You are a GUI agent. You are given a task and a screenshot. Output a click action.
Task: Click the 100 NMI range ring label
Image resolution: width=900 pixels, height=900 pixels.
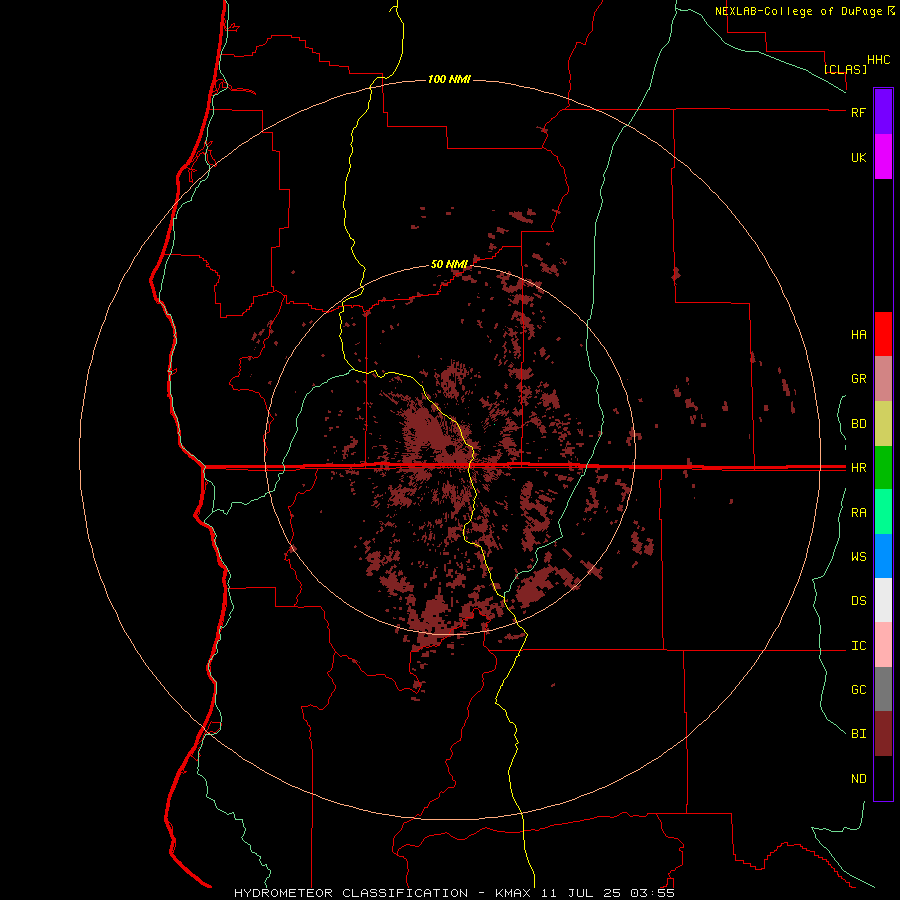click(449, 79)
